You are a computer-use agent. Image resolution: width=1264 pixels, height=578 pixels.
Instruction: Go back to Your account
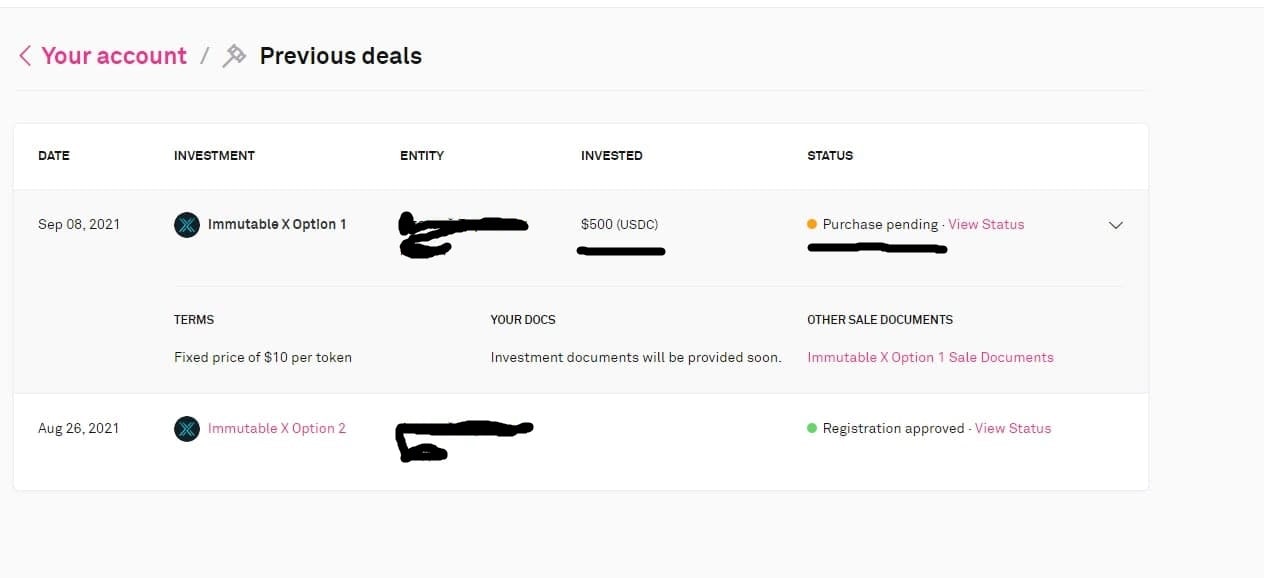click(114, 56)
